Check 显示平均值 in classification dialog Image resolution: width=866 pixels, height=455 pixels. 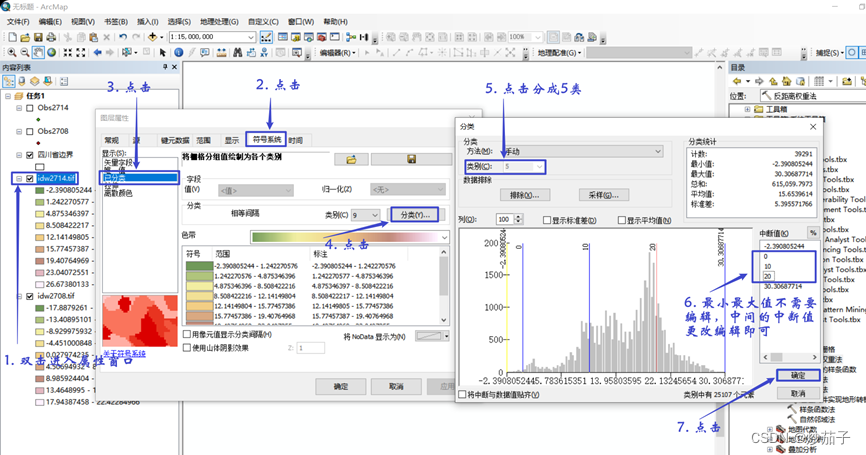pos(621,220)
